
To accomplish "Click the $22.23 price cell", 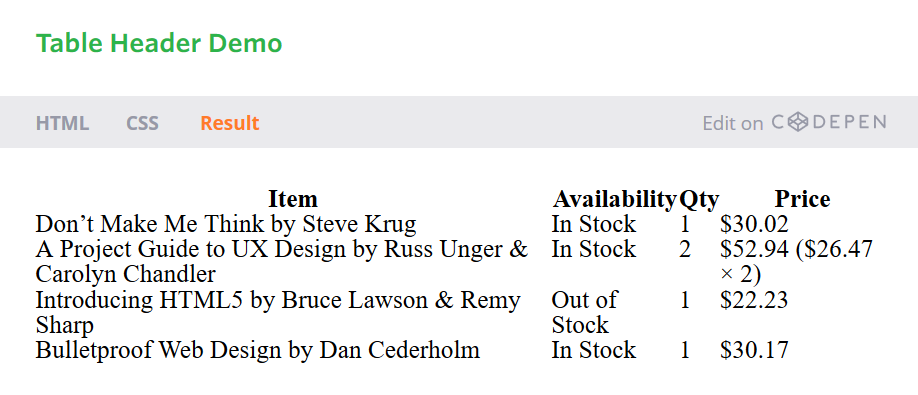I will pyautogui.click(x=754, y=300).
